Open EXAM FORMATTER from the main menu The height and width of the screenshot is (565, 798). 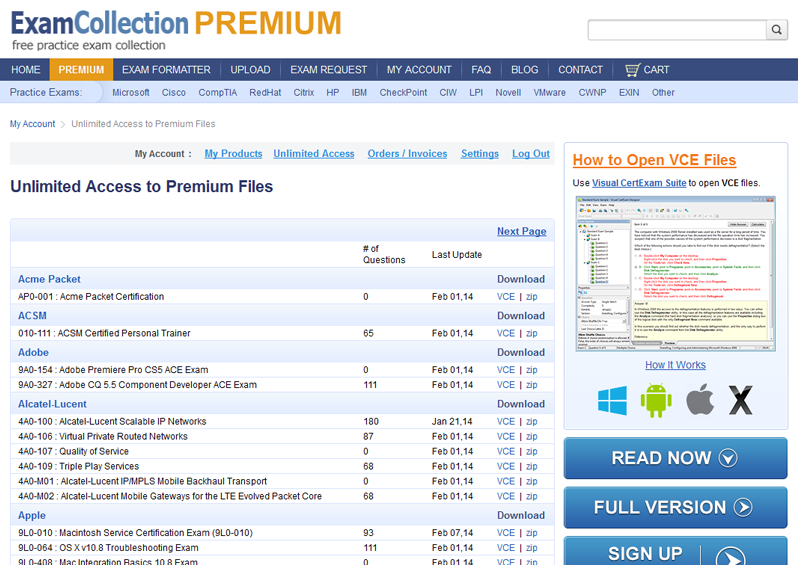click(x=166, y=70)
